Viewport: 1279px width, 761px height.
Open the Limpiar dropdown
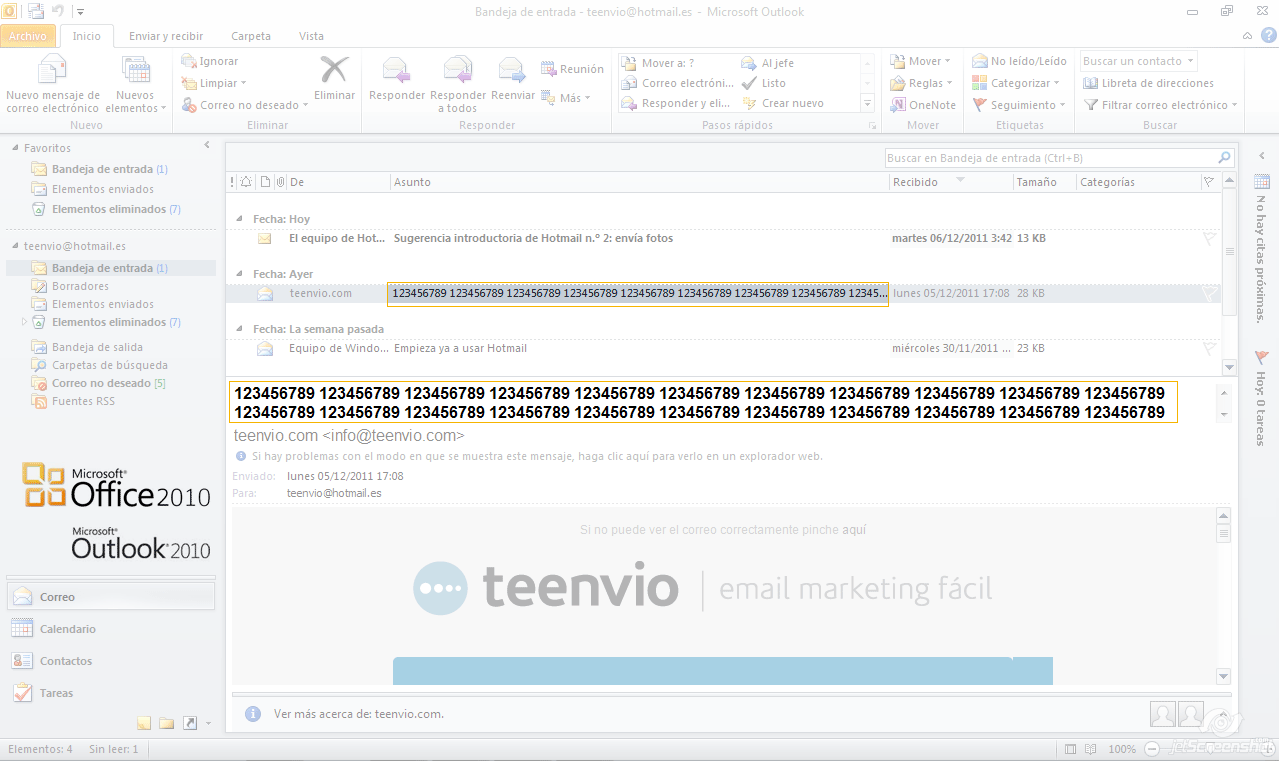click(x=214, y=83)
